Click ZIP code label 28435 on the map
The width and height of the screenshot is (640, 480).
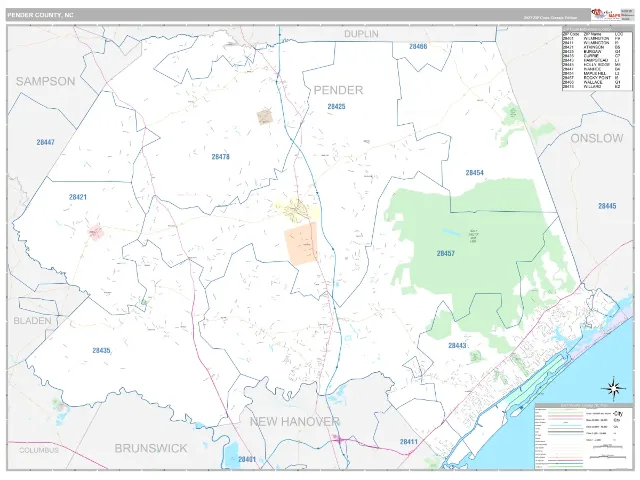tap(101, 351)
